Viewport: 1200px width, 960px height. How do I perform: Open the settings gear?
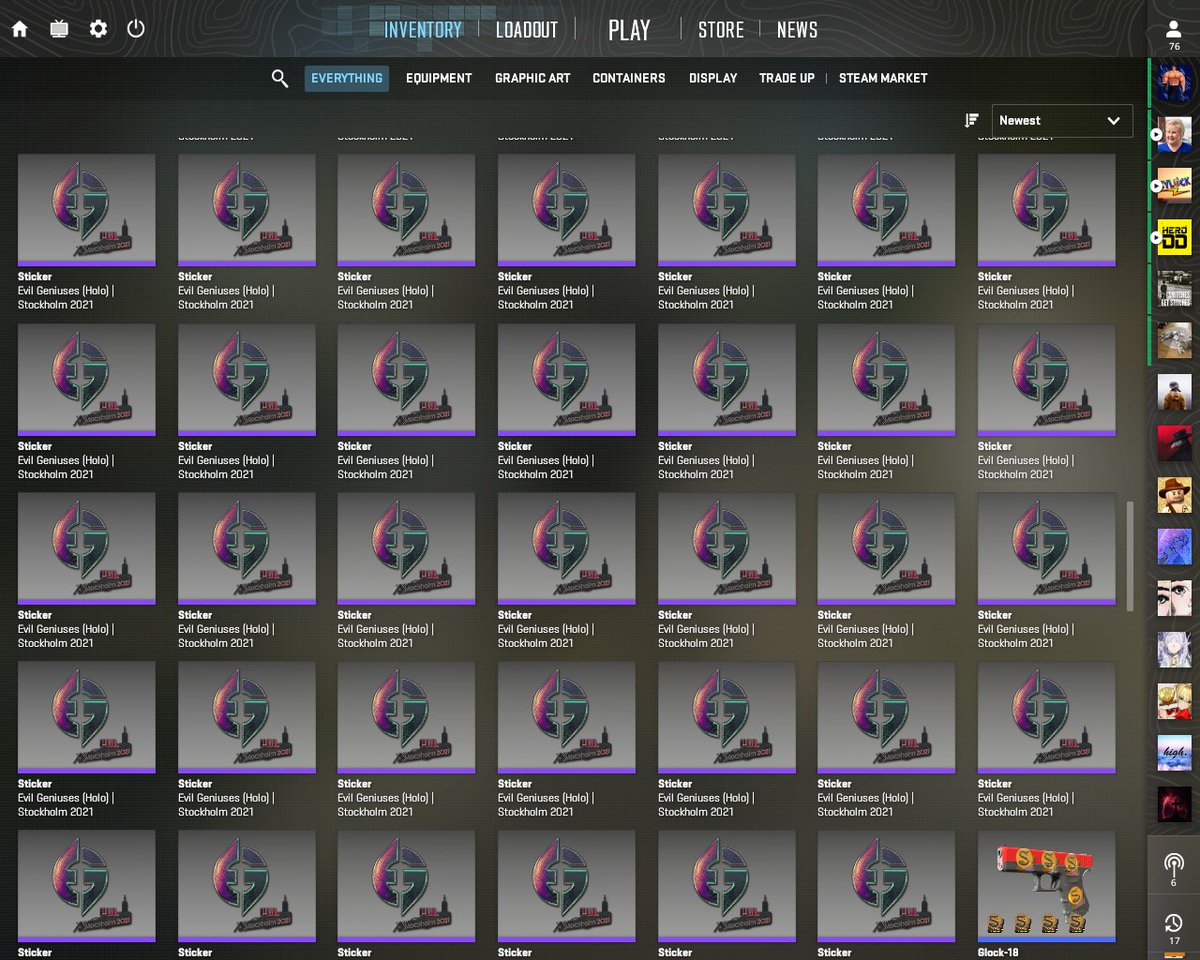(98, 29)
